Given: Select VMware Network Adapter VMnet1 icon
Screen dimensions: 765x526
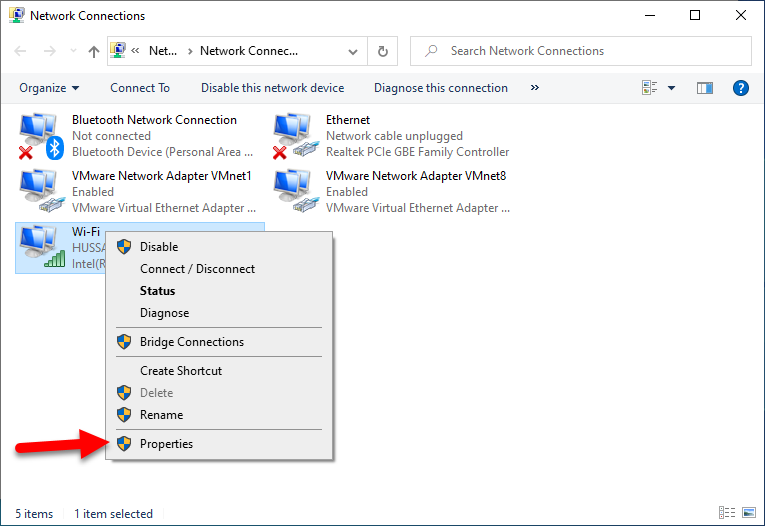Looking at the screenshot, I should tap(40, 191).
